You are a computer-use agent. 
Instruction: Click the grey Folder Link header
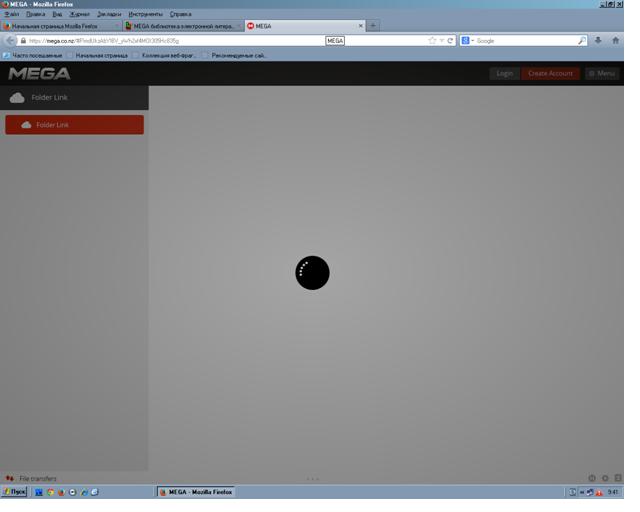74,98
